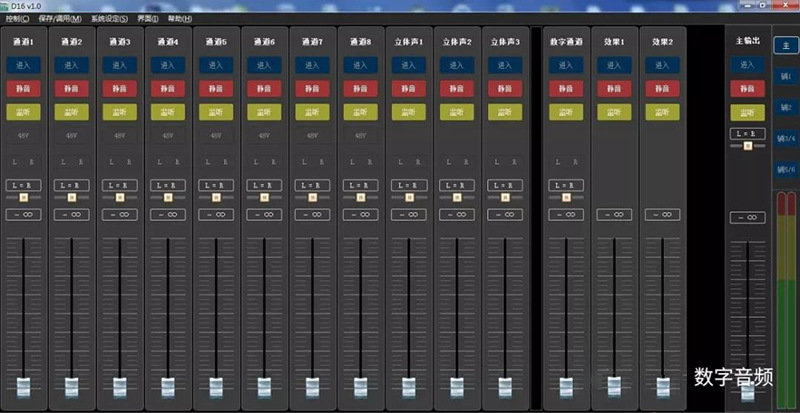
Task: Mute 通道1 with its 静音 button
Action: point(23,88)
